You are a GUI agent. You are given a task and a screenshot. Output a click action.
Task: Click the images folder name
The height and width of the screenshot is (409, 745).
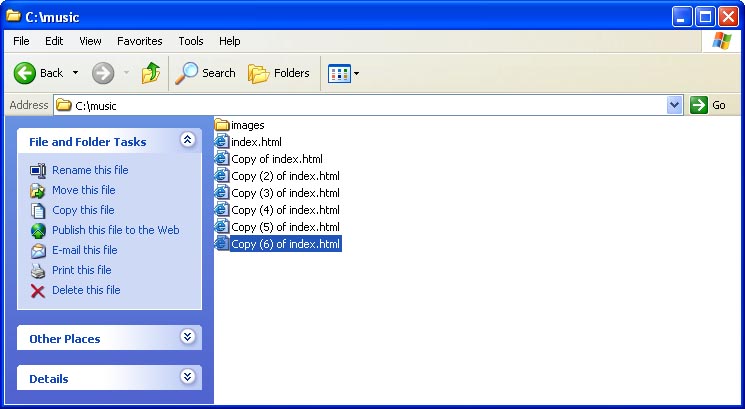248,125
